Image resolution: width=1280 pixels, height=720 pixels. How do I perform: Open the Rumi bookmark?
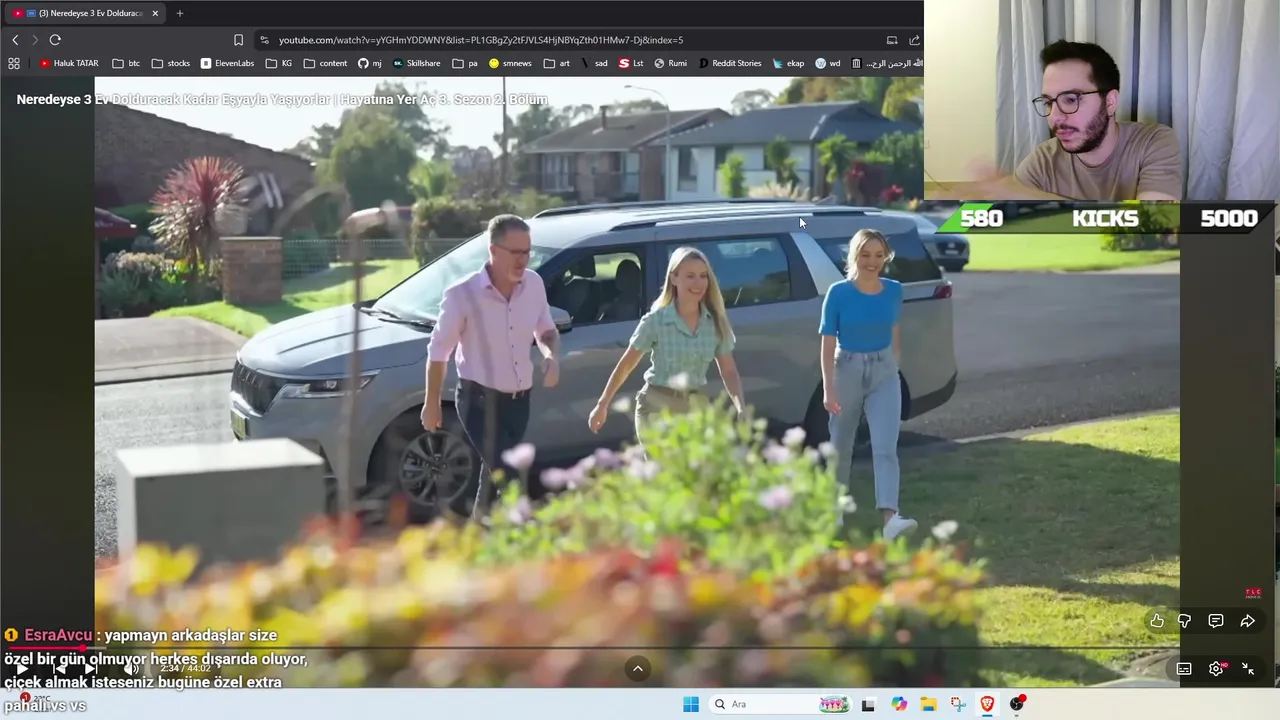[671, 63]
